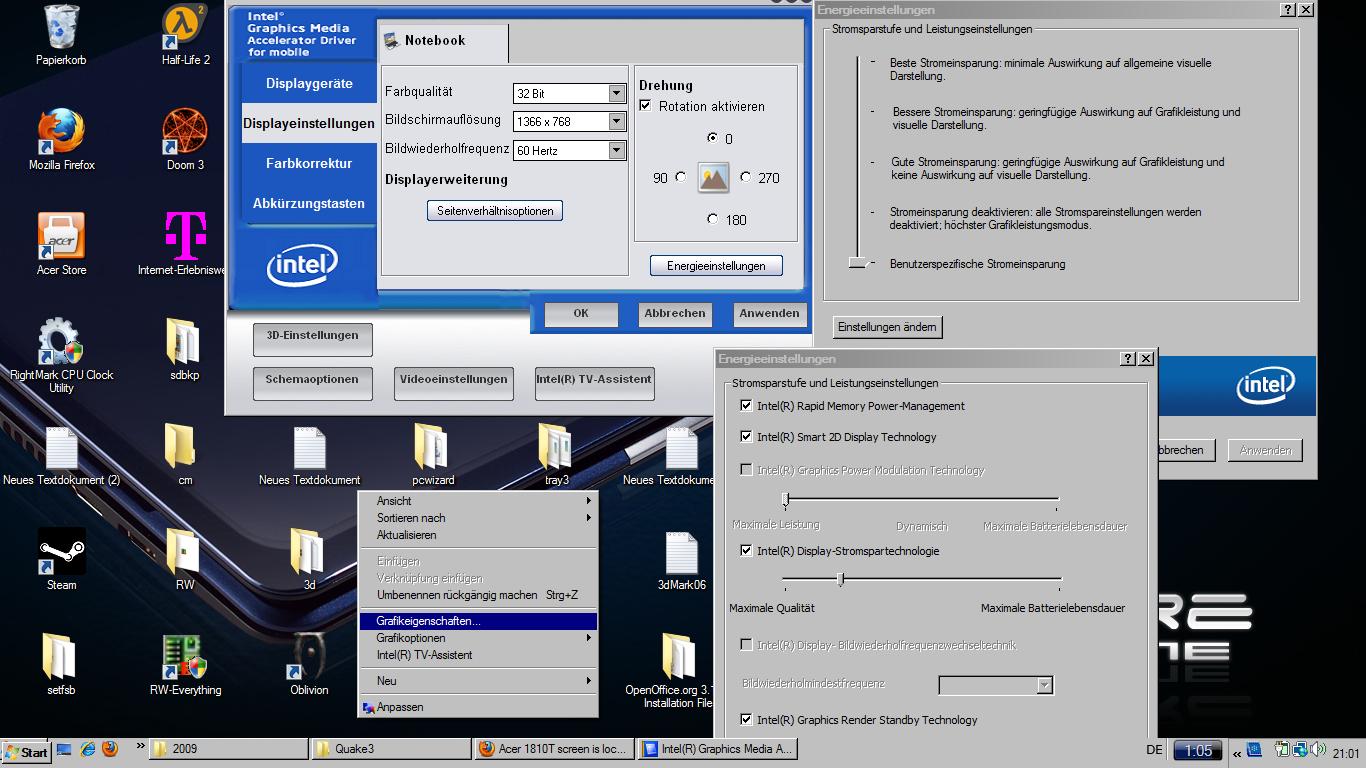Open Mozilla Firefox desktop icon
Screen dimensions: 1366x768
point(61,131)
